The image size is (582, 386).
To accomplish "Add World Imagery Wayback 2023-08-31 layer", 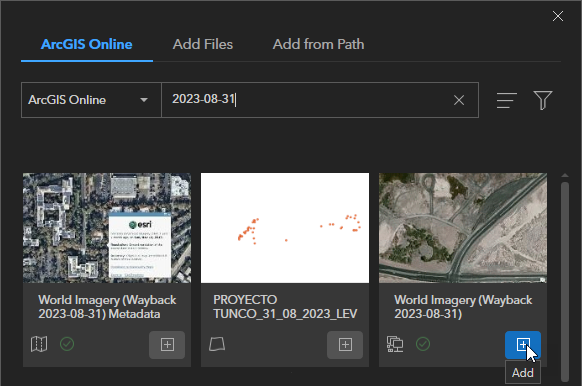I will click(x=523, y=345).
